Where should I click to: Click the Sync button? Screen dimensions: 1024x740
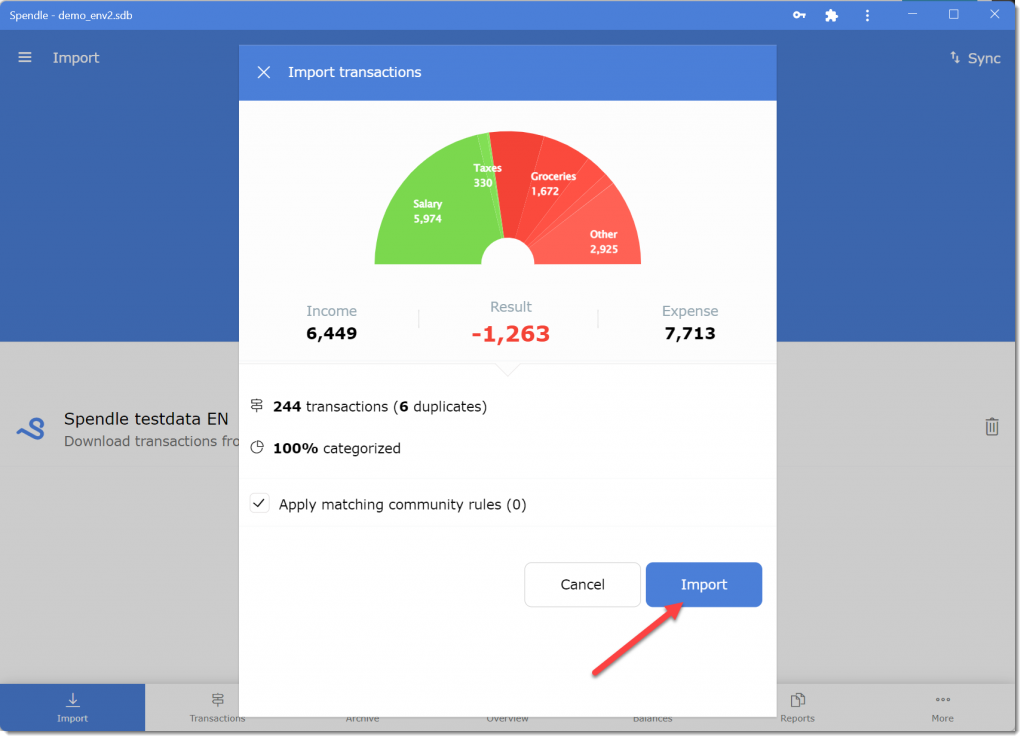975,58
